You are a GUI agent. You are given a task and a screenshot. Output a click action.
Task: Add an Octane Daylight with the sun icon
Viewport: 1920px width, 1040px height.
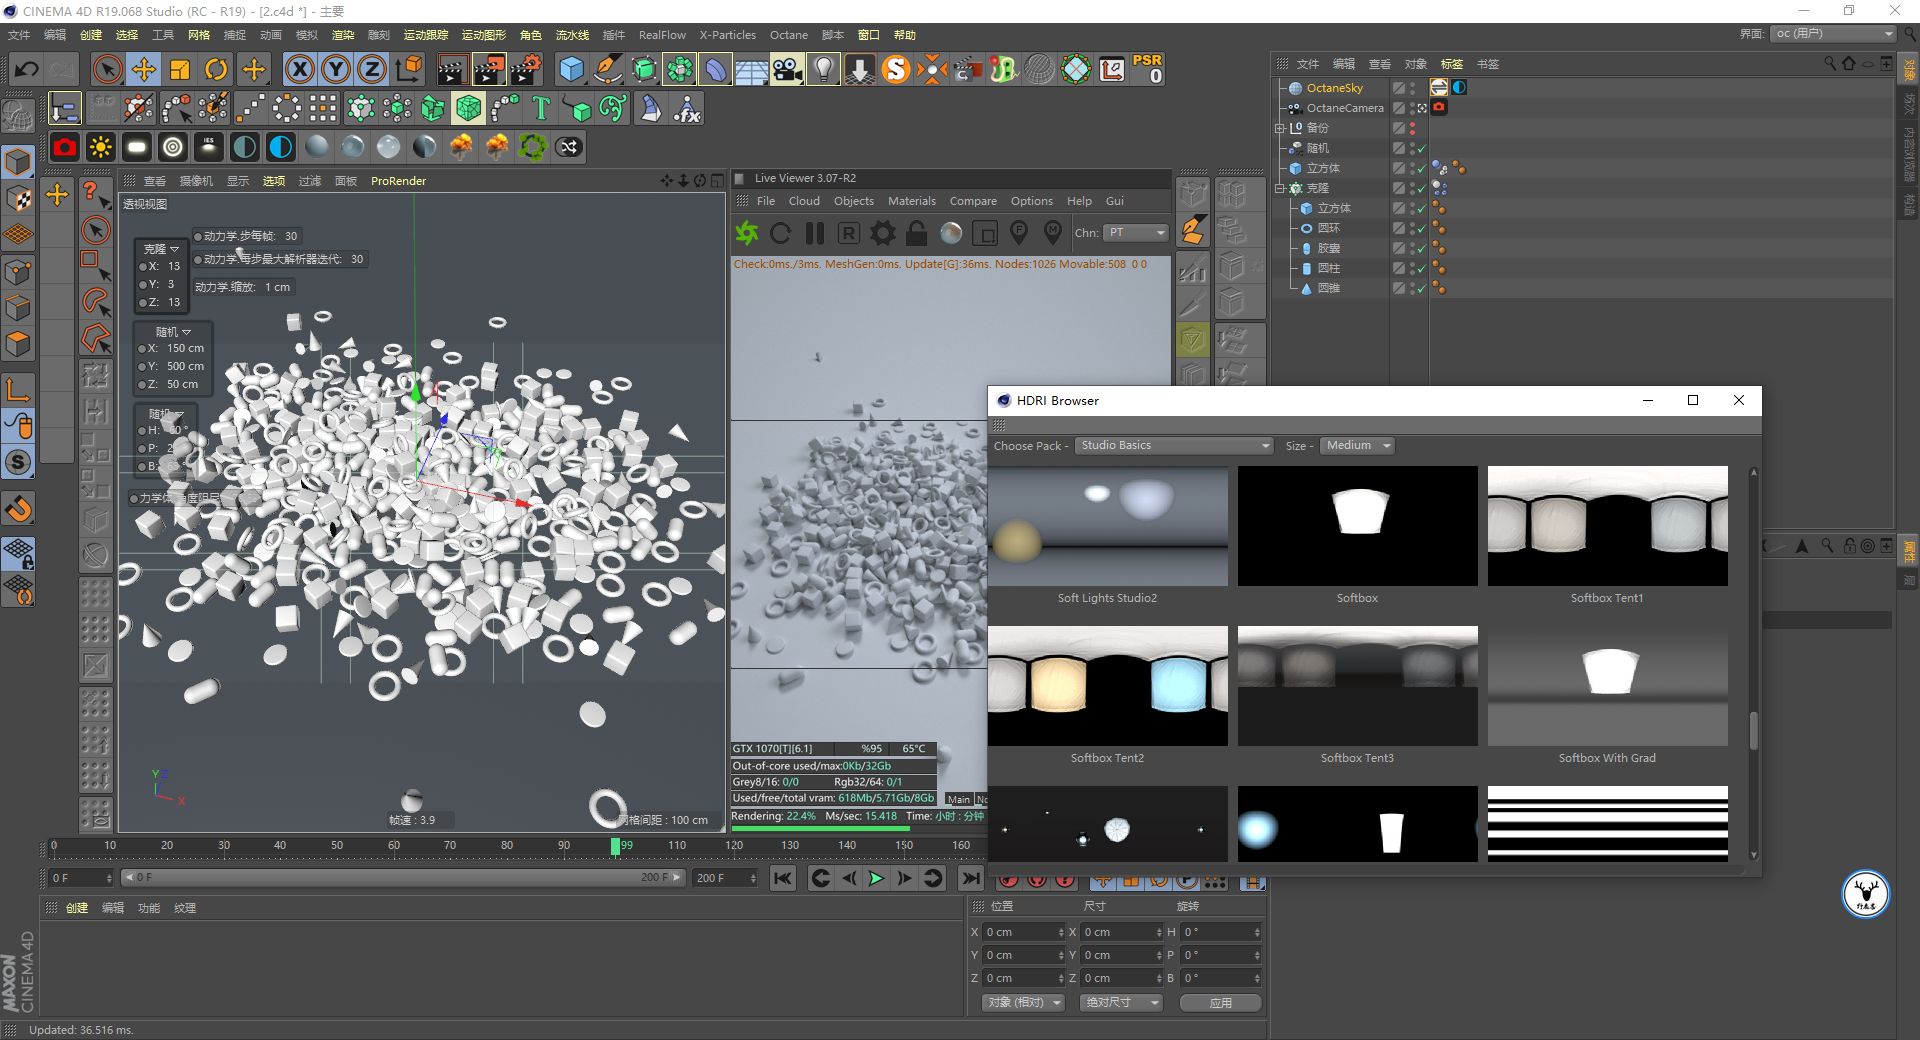pos(101,148)
